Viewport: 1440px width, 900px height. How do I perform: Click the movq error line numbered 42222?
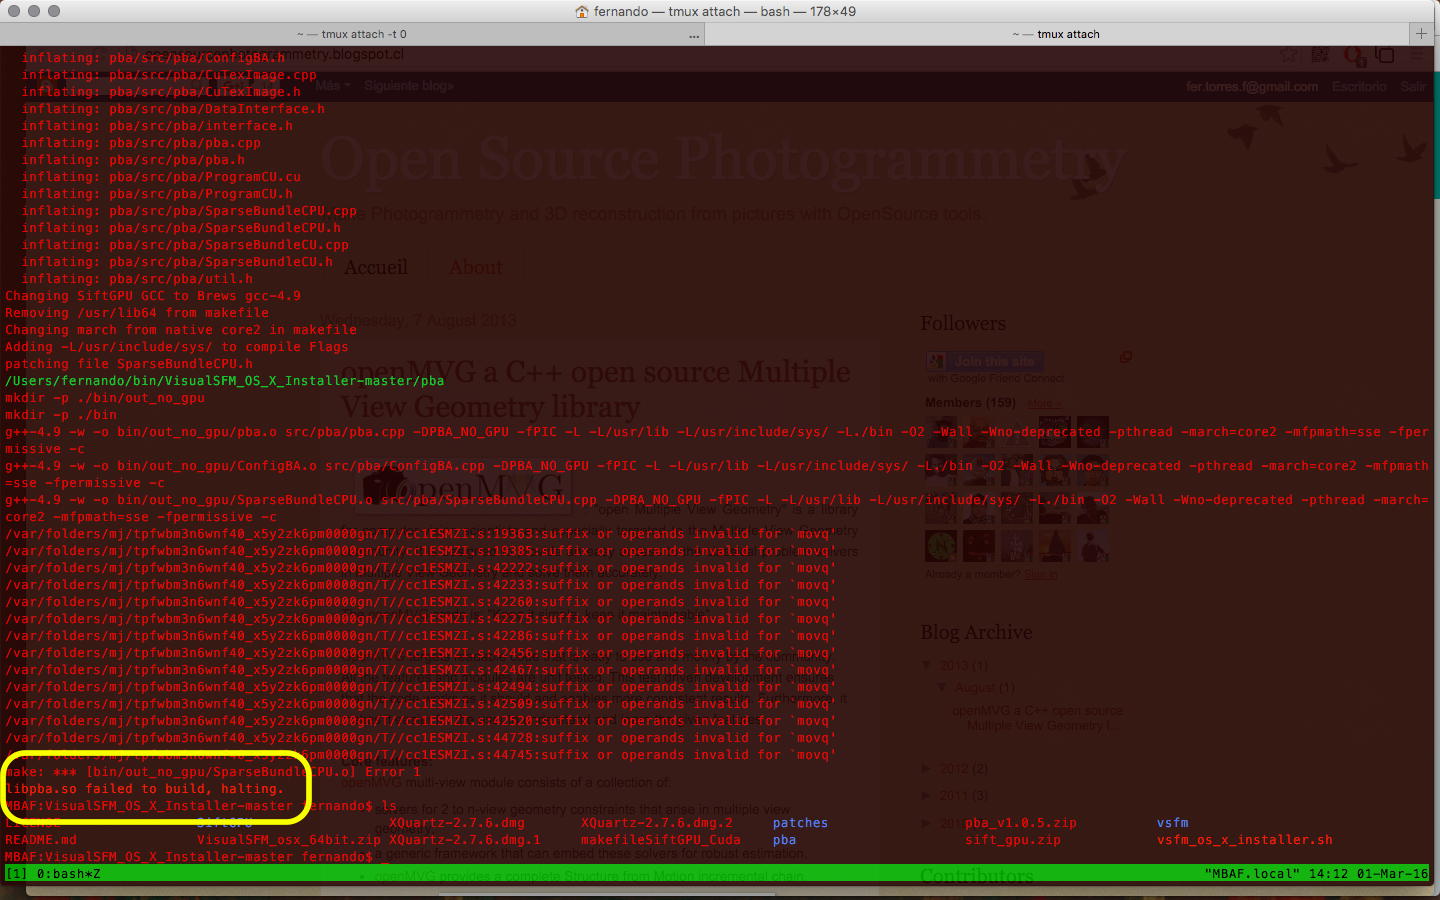click(x=420, y=568)
